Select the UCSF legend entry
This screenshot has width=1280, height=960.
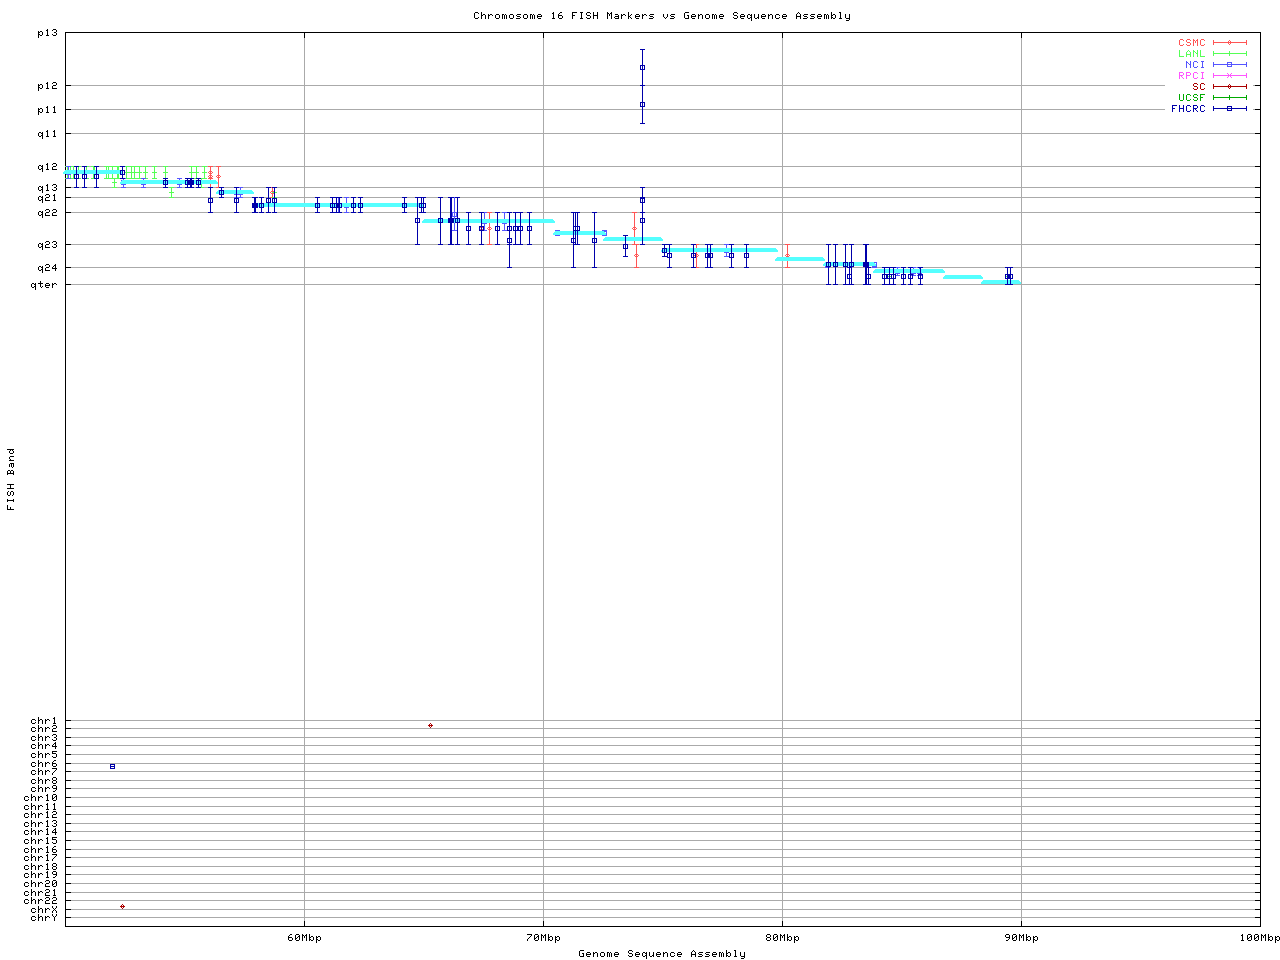(1192, 98)
